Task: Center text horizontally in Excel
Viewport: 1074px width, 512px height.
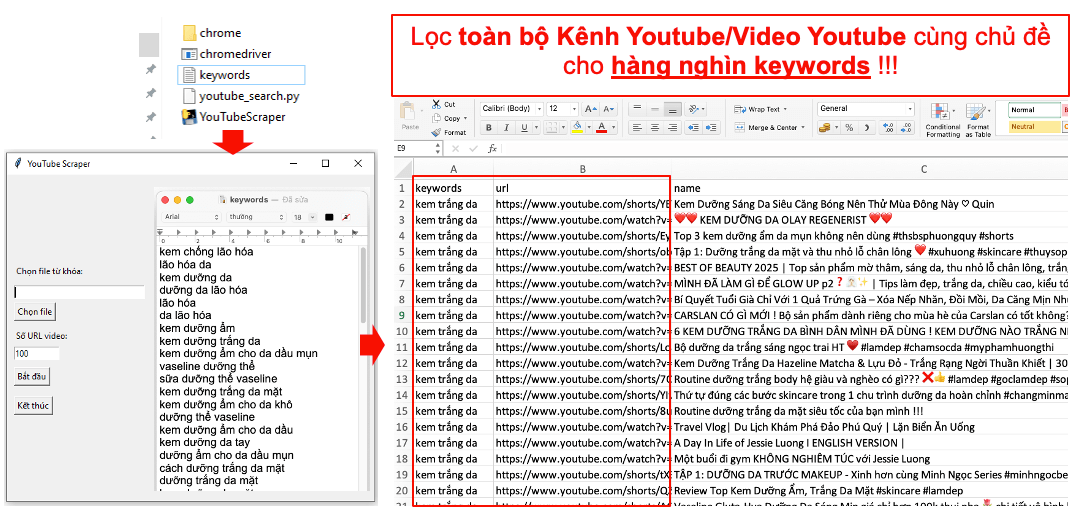Action: [x=655, y=127]
